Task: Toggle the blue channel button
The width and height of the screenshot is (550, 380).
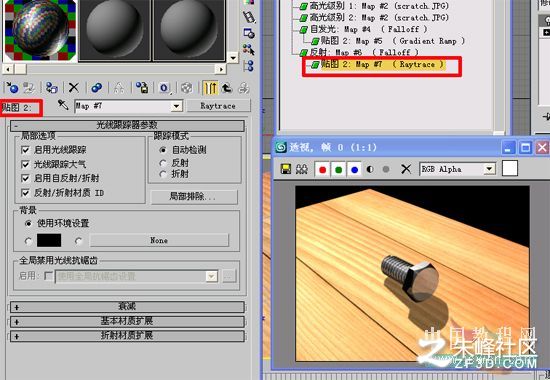Action: 355,169
